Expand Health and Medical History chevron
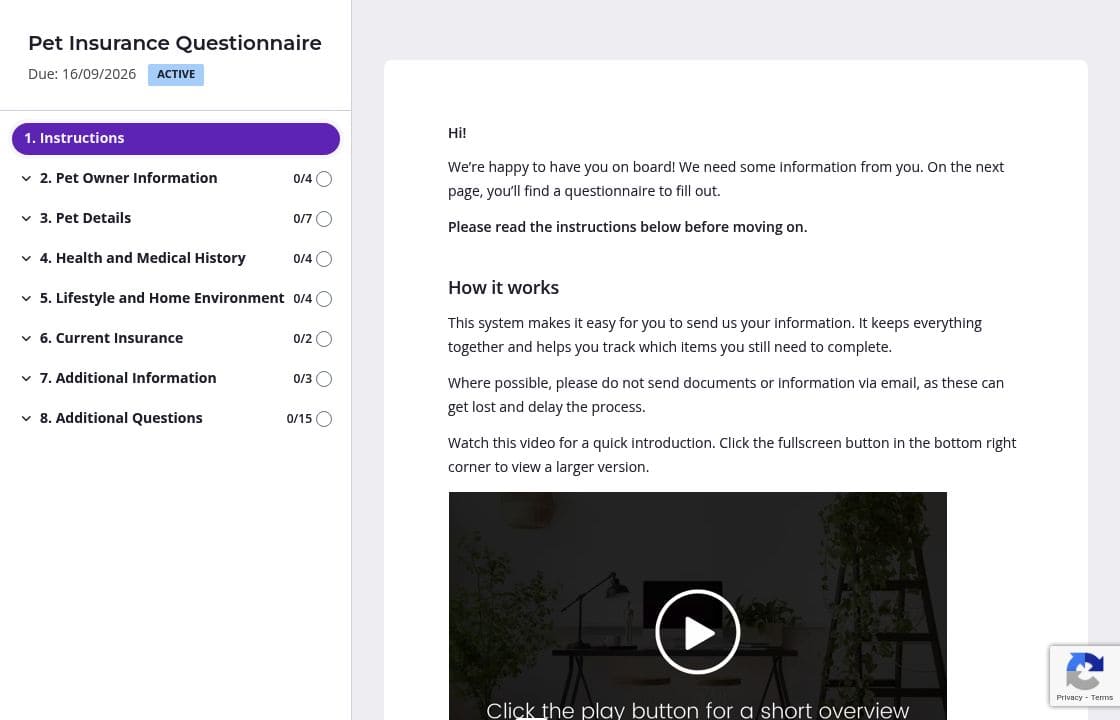Viewport: 1120px width, 720px height. [26, 259]
